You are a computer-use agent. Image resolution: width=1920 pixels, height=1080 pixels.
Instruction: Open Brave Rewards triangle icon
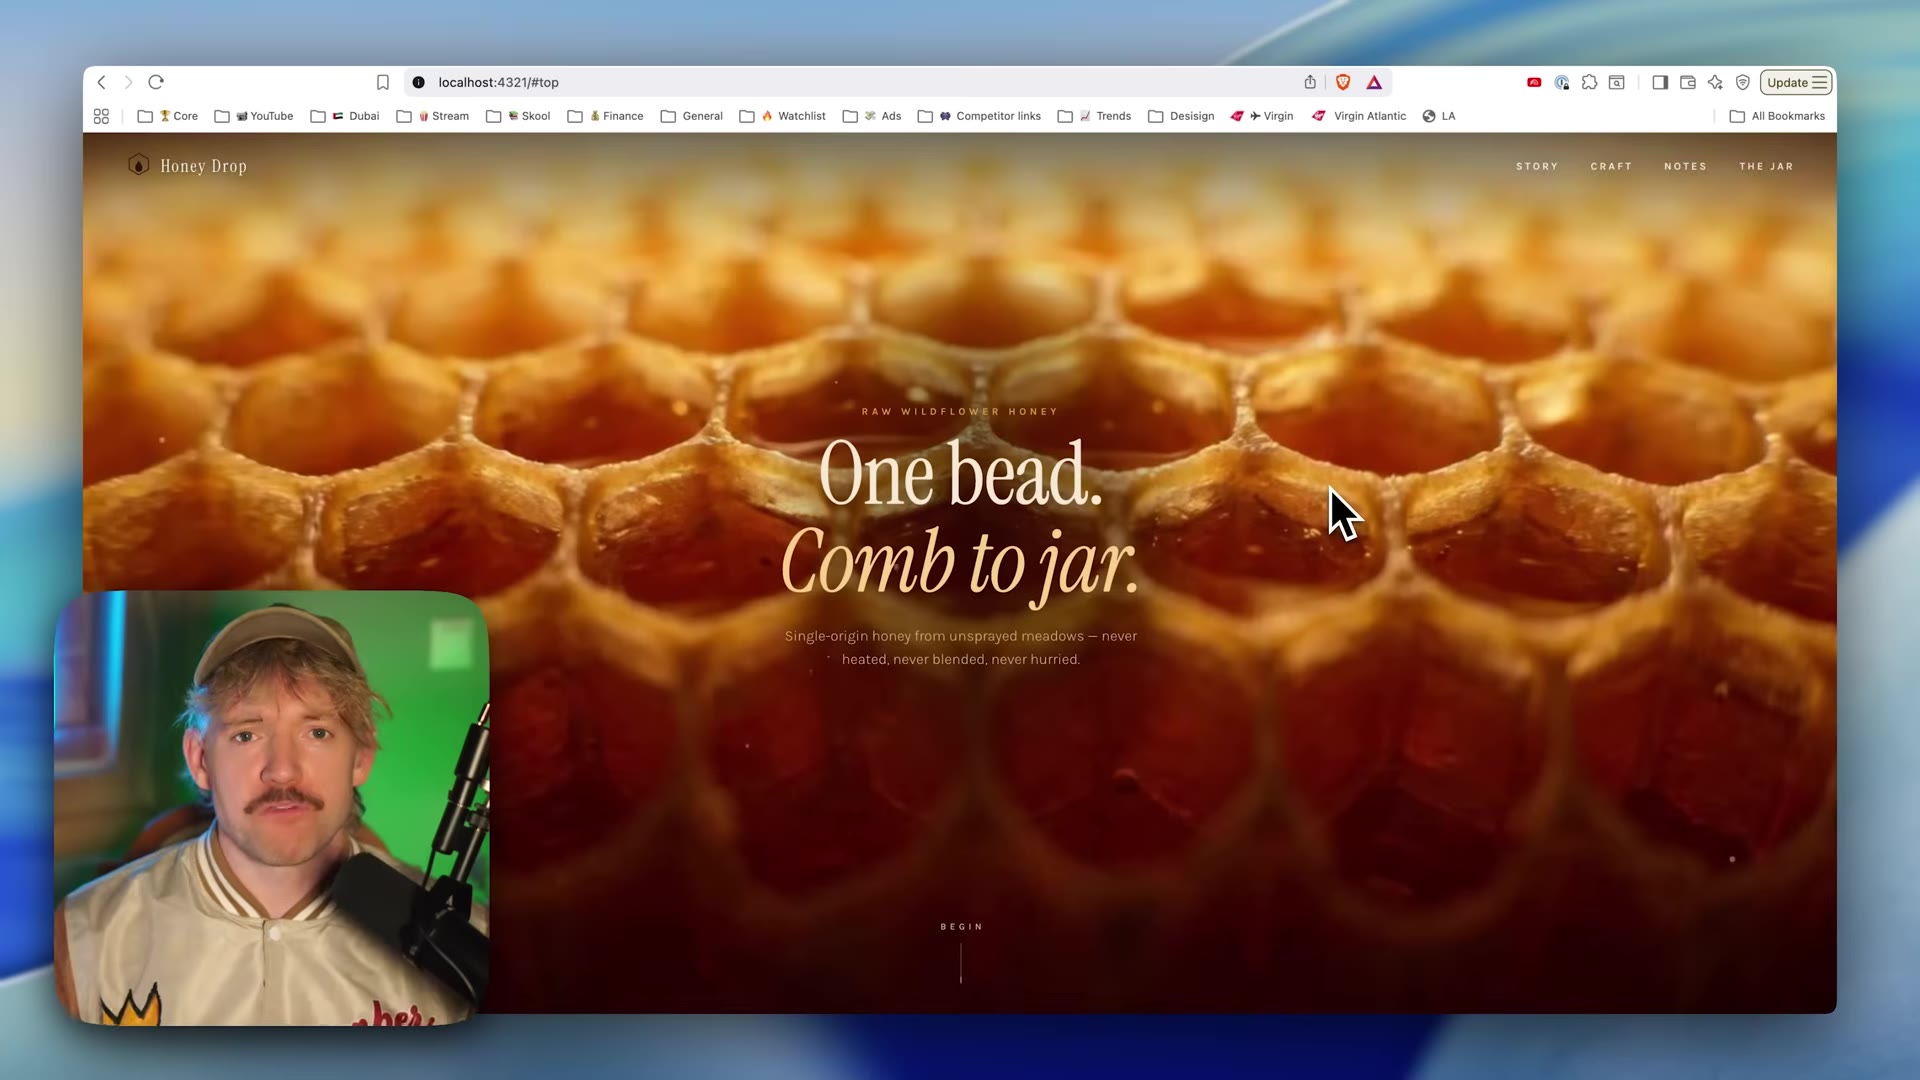pyautogui.click(x=1374, y=82)
